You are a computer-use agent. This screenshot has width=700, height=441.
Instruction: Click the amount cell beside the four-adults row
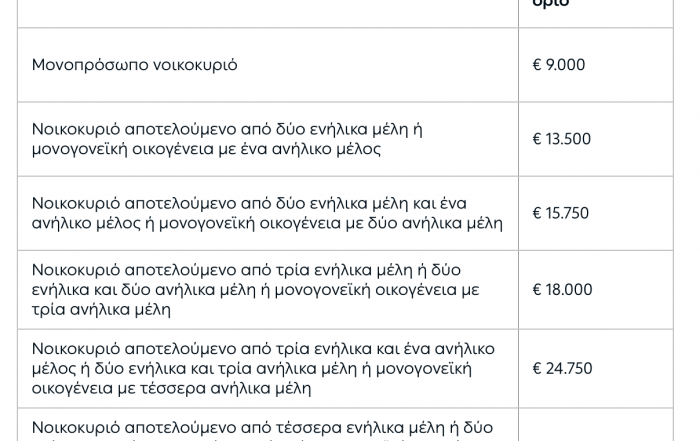coord(595,427)
